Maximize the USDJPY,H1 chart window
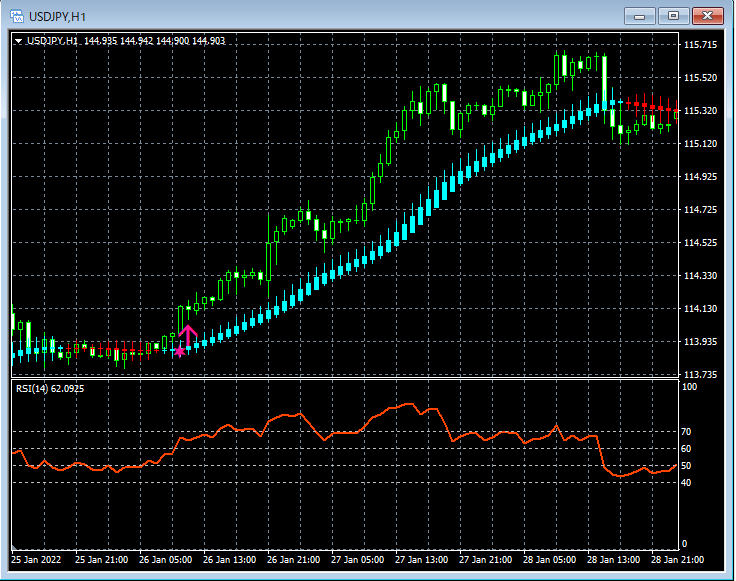This screenshot has width=736, height=581. coord(673,16)
